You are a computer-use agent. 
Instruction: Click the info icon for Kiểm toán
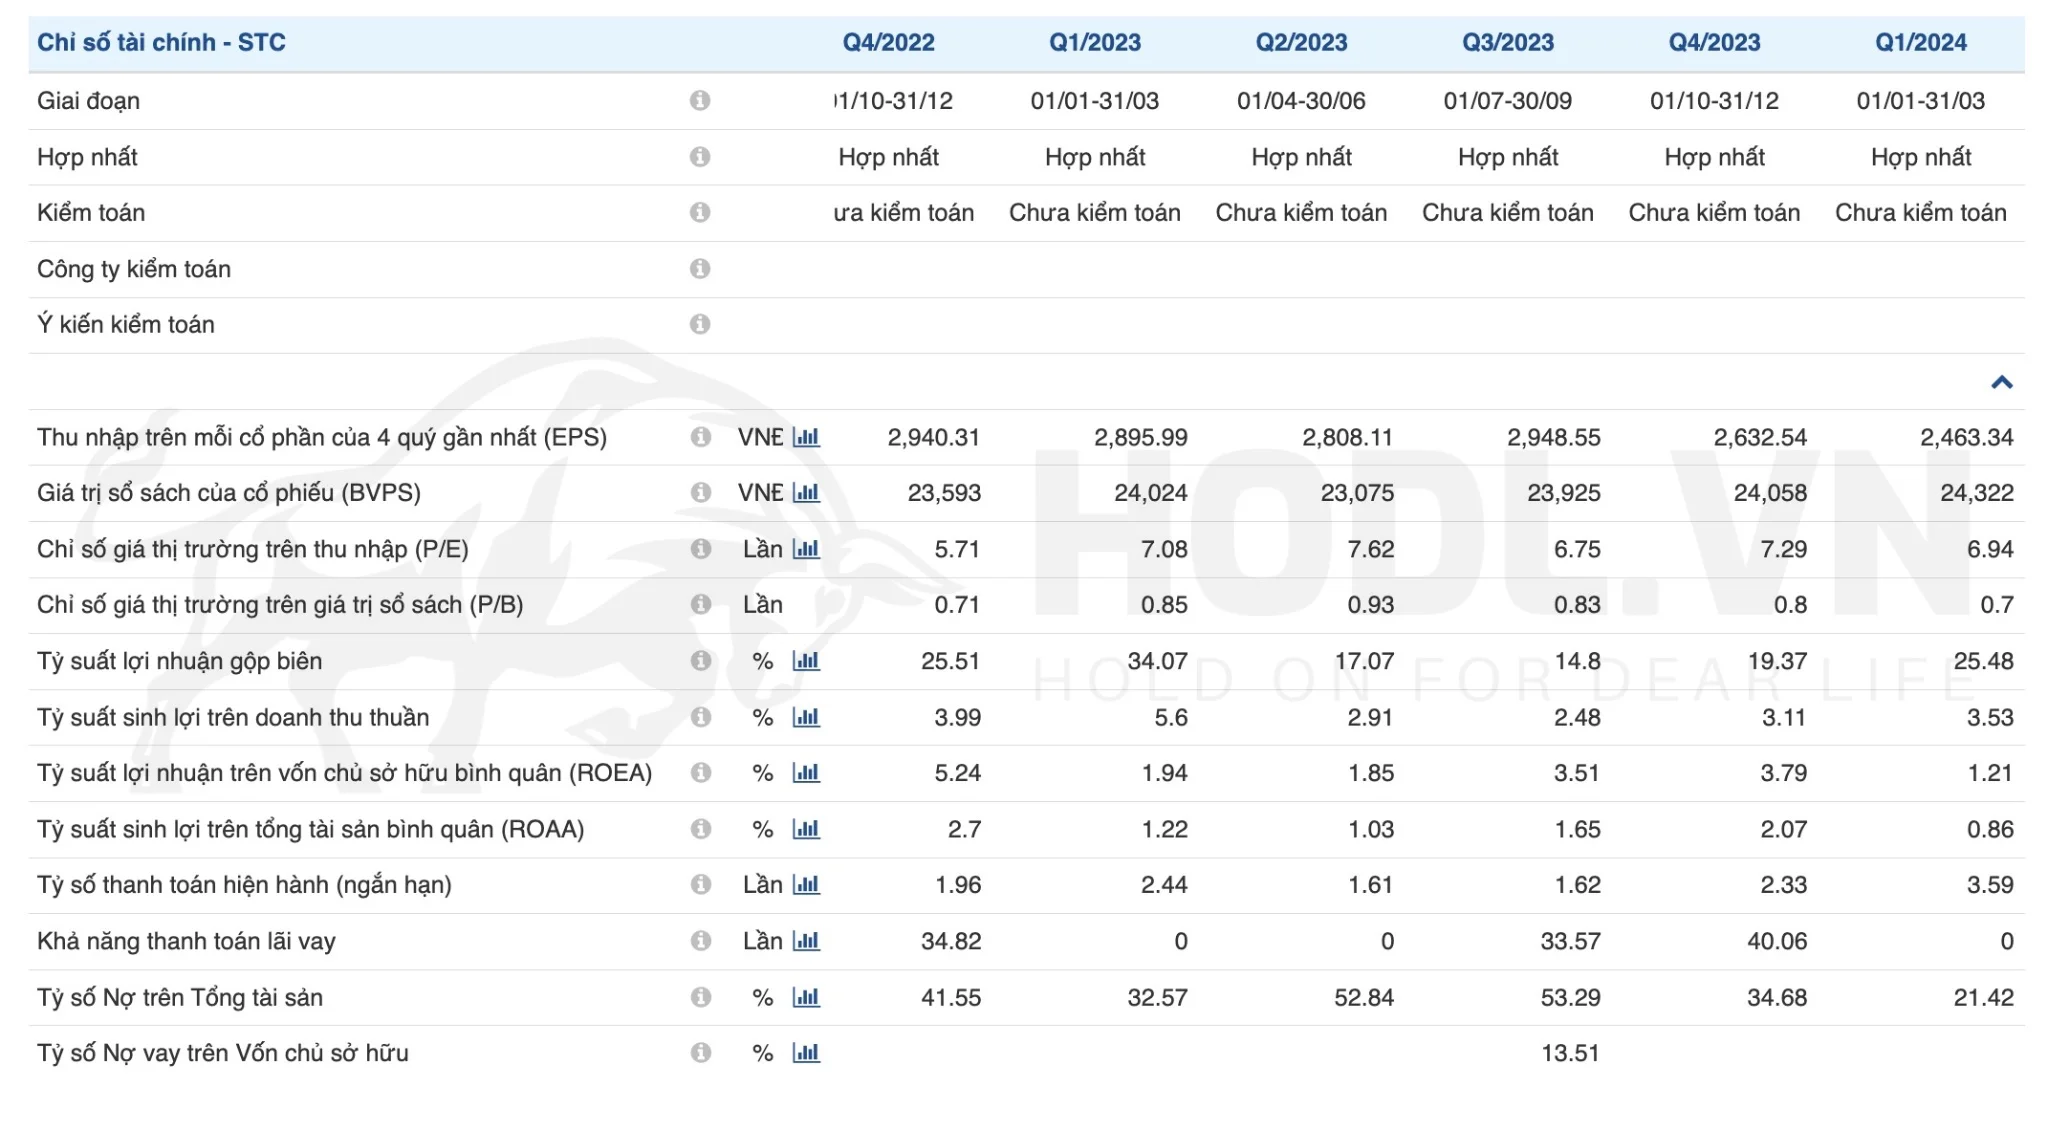(x=700, y=213)
